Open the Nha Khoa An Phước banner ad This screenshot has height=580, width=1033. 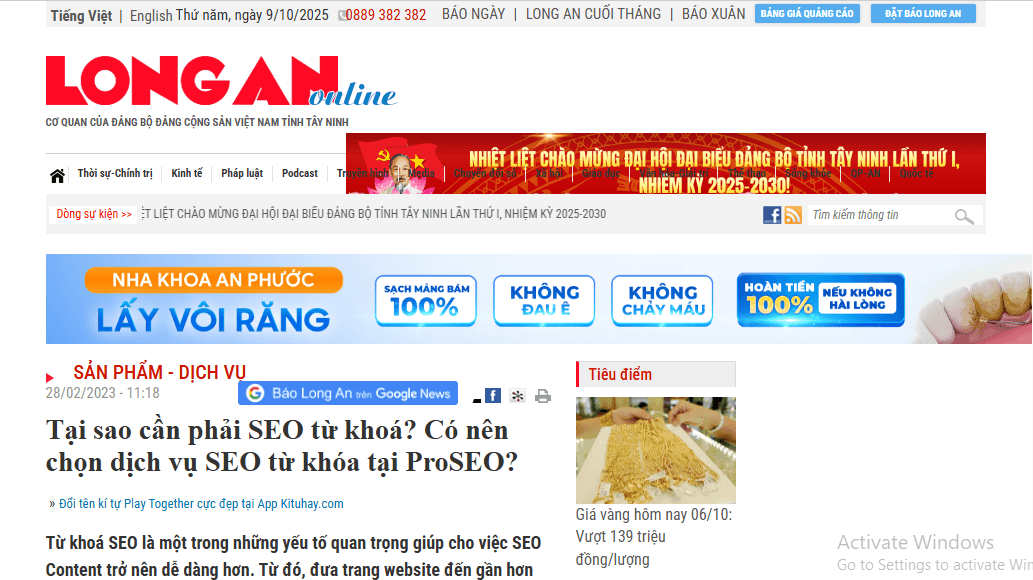click(539, 299)
